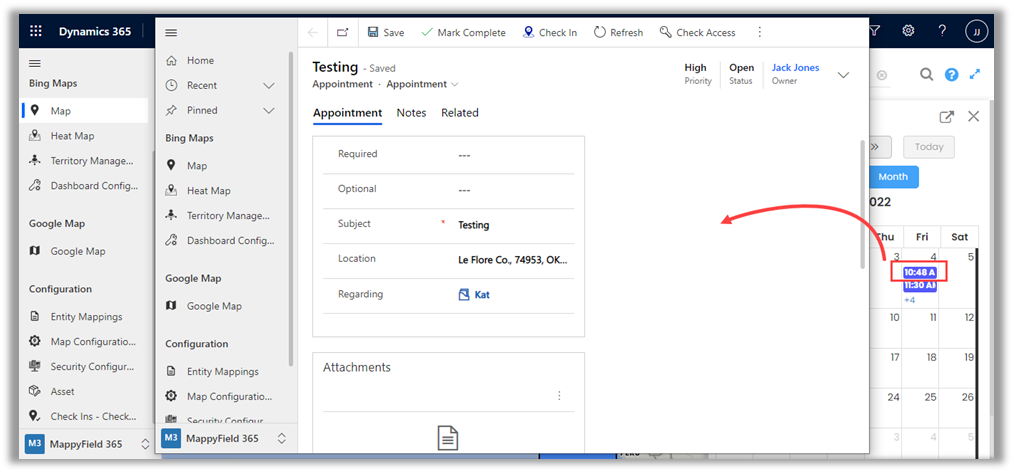This screenshot has width=1014, height=473.
Task: Click the Save icon in command bar
Action: coord(375,32)
